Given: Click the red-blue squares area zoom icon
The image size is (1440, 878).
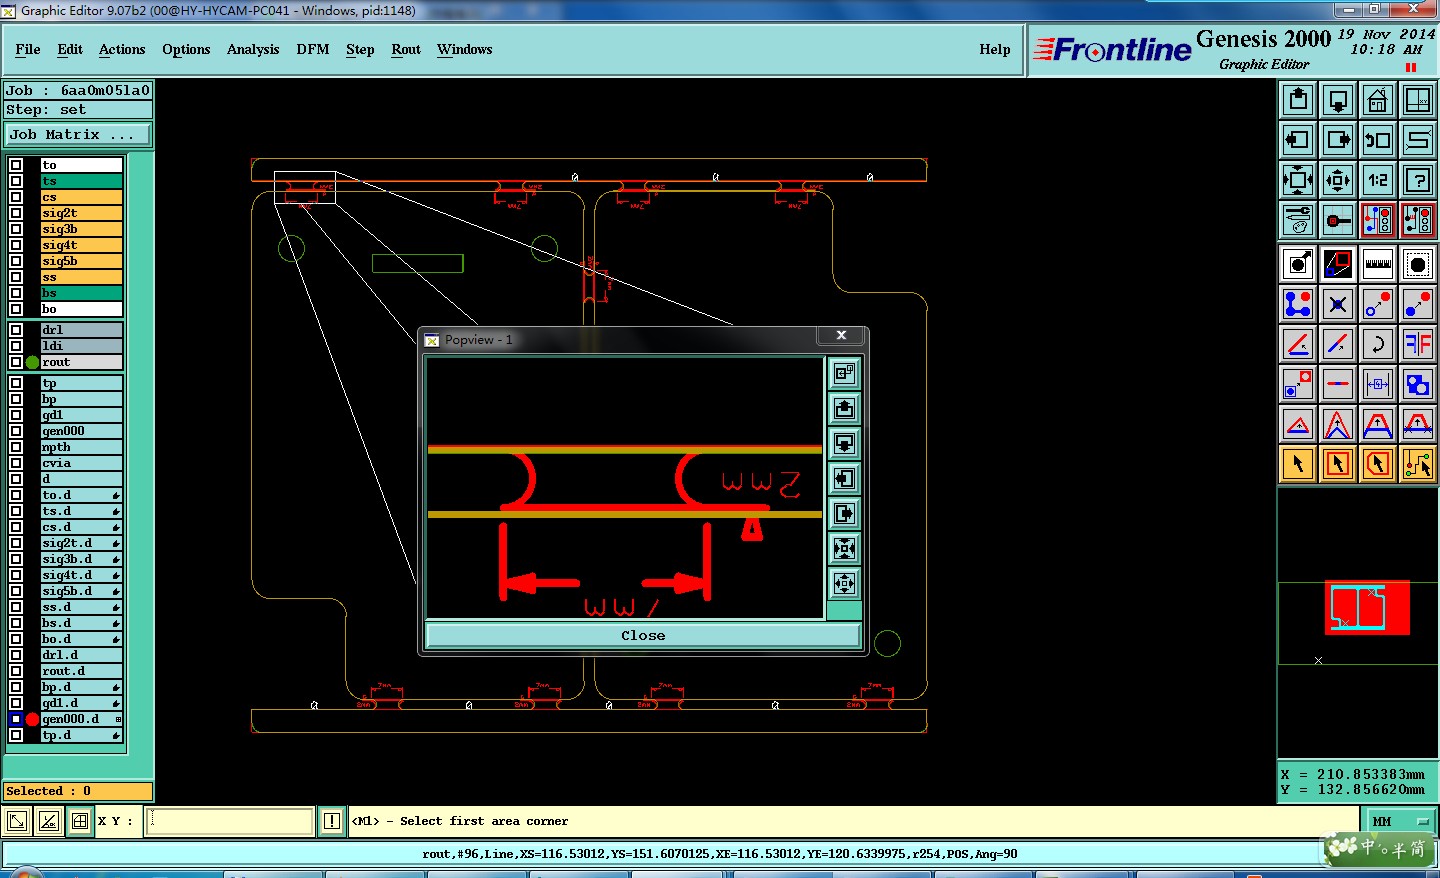Looking at the screenshot, I should (1338, 264).
